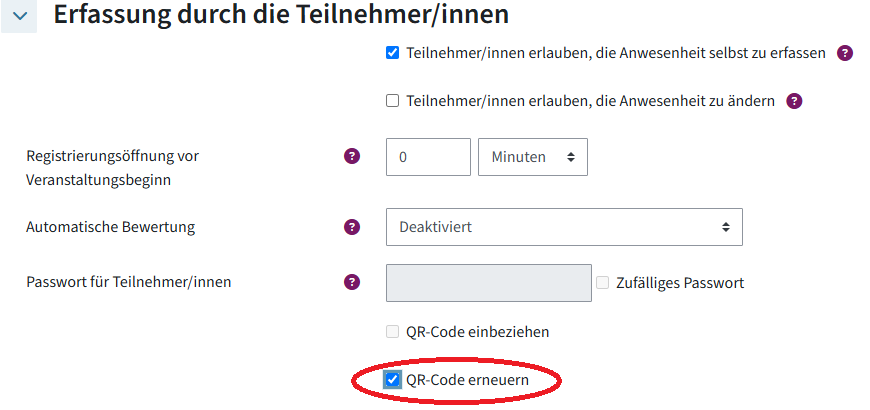The height and width of the screenshot is (410, 870).
Task: Click the 'Automatische Bewertung' field label
Action: tap(110, 227)
